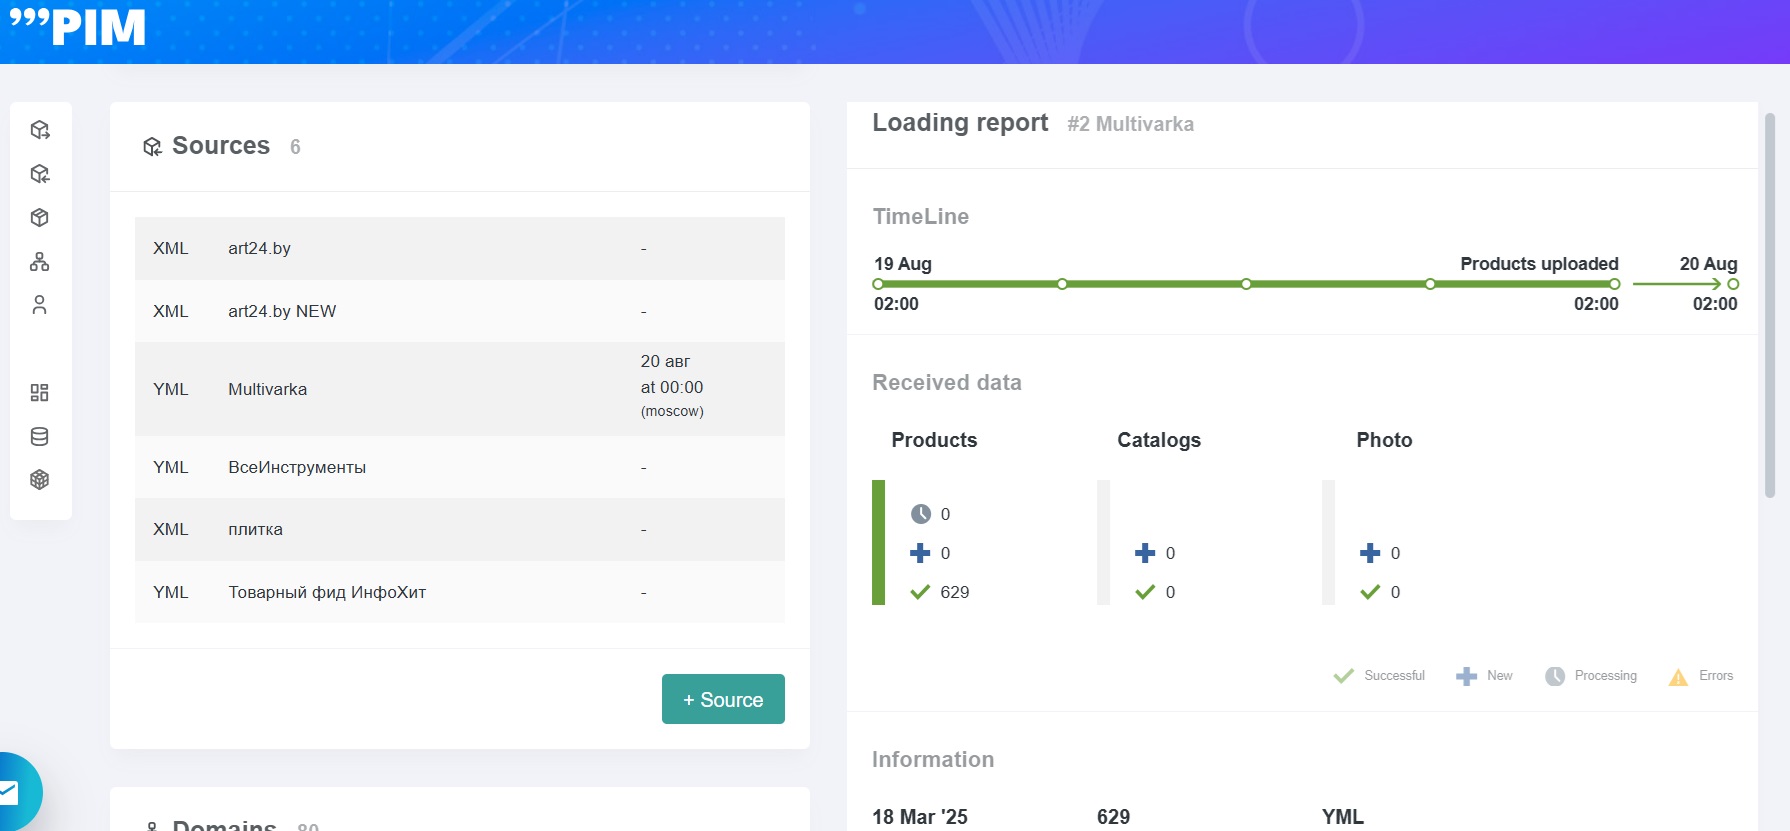Click the database cylinder icon in sidebar
1790x831 pixels.
coord(40,436)
